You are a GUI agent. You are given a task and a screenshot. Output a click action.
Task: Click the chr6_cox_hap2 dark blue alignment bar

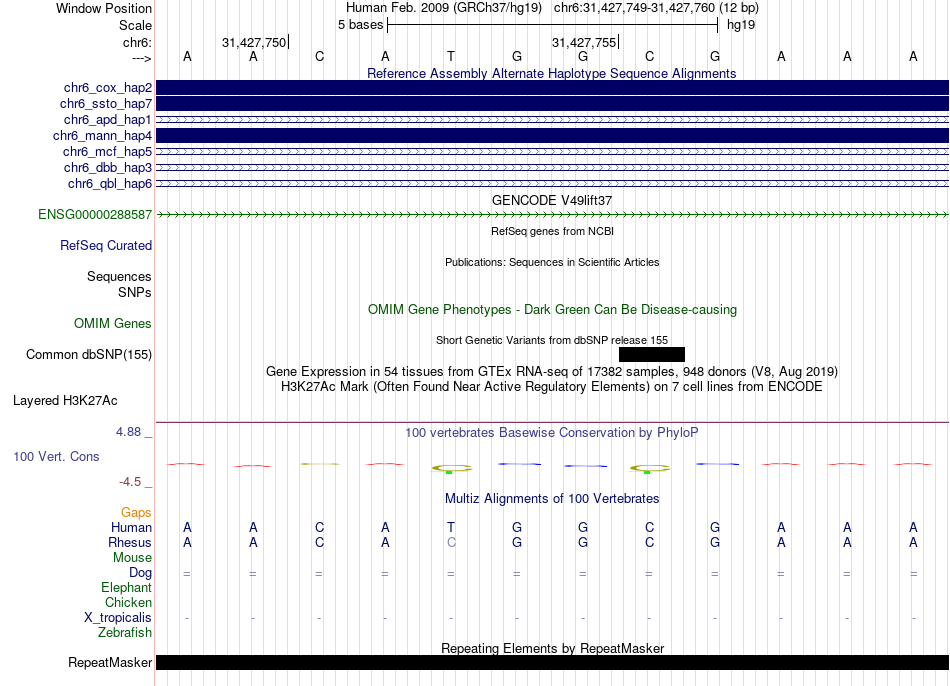point(553,88)
